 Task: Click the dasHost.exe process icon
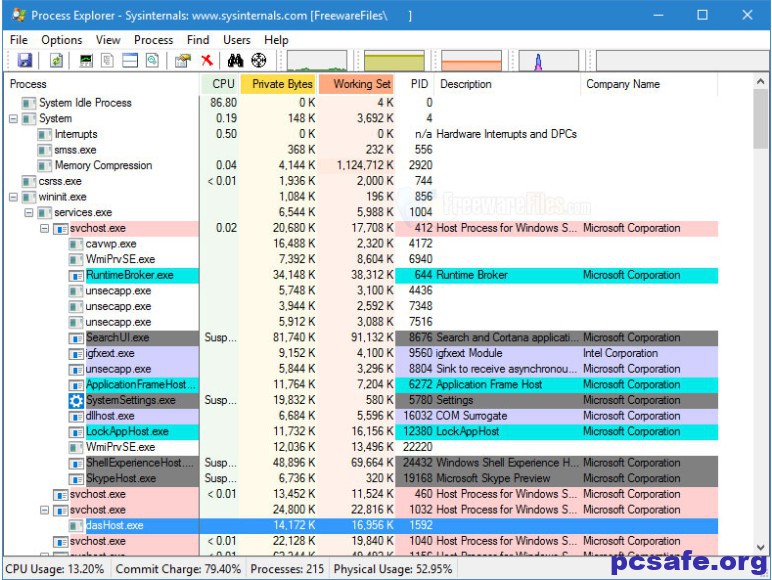point(76,525)
